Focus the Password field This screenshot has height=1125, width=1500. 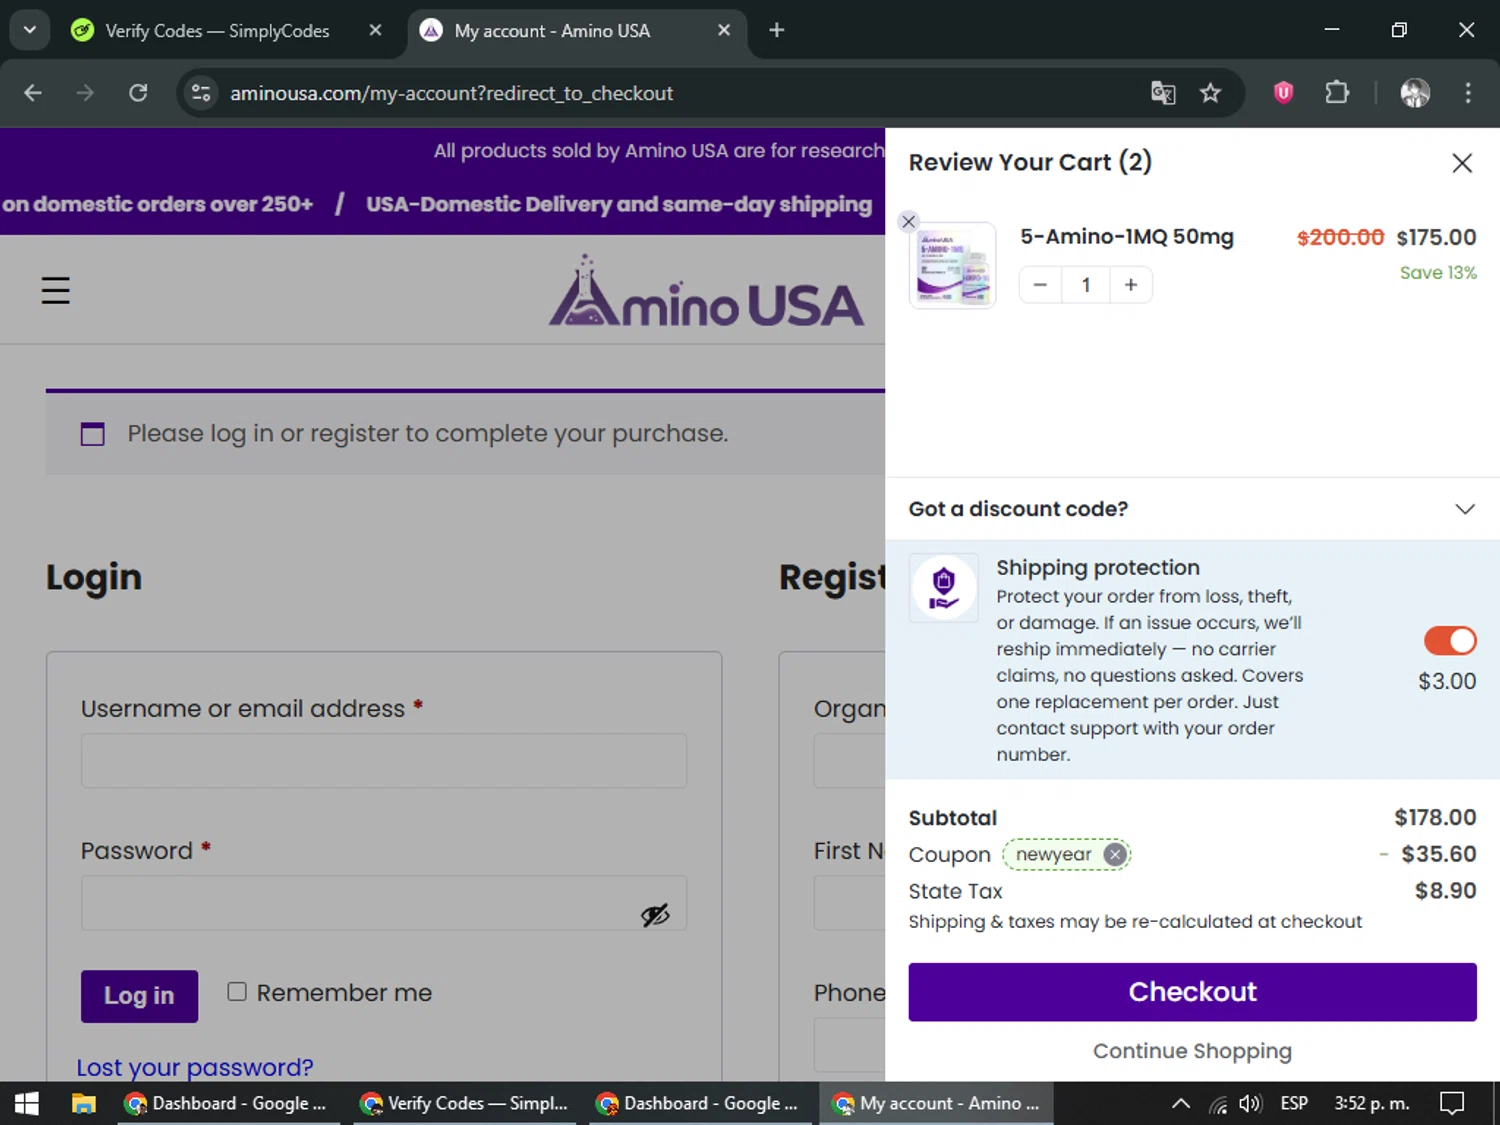coord(384,903)
